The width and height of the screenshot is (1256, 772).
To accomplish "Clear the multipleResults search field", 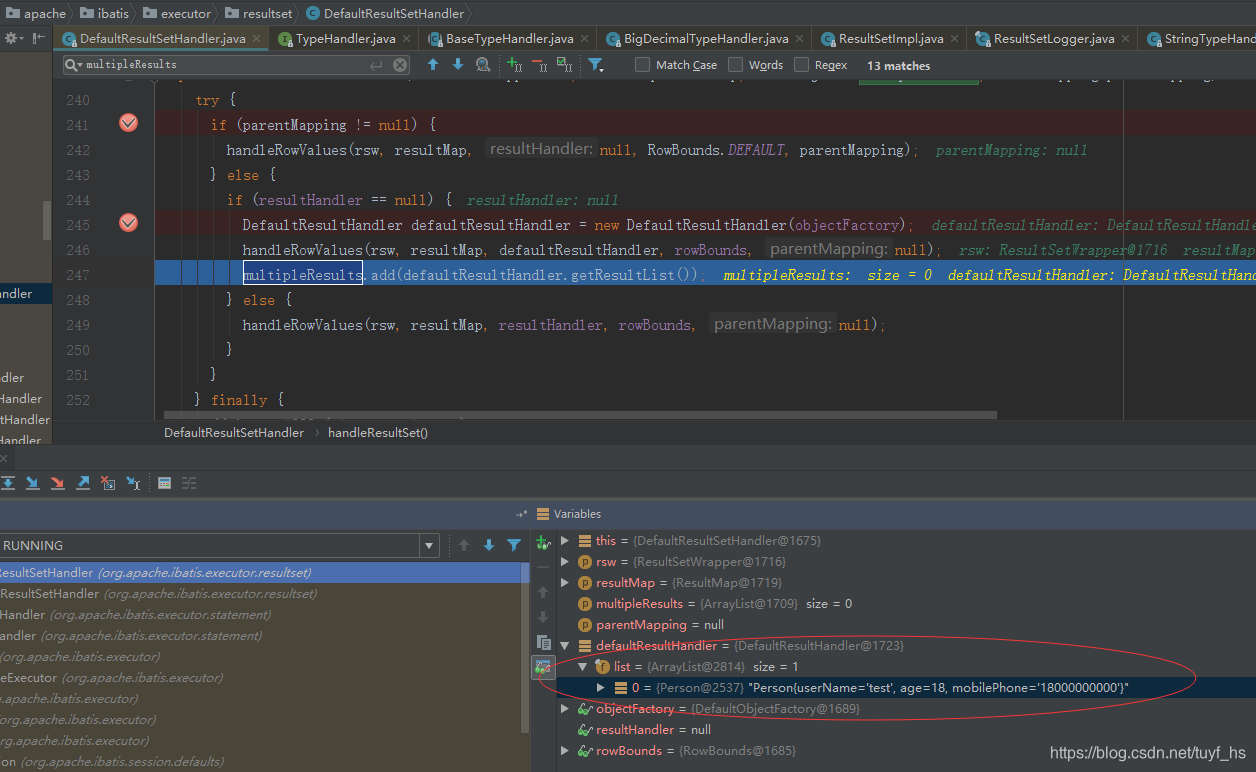I will tap(400, 65).
